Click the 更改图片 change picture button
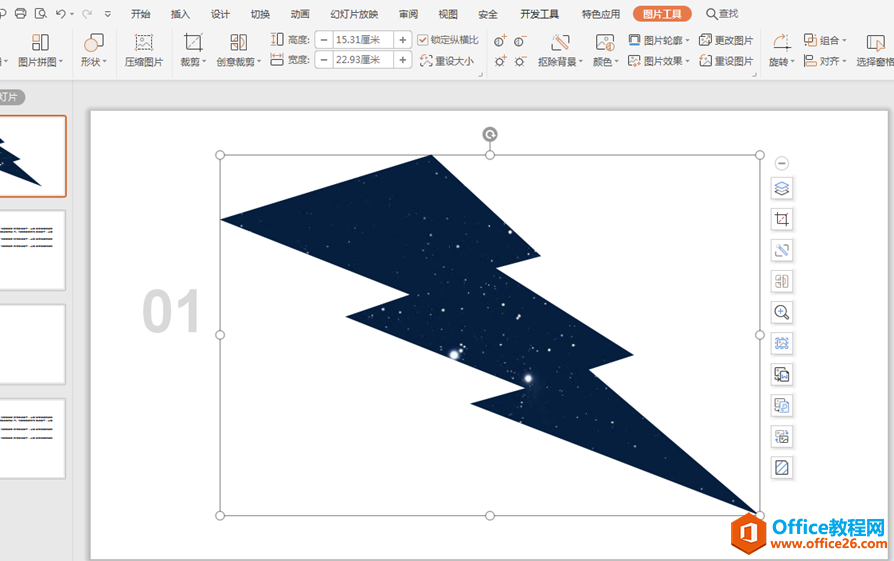This screenshot has width=894, height=561. pos(726,40)
